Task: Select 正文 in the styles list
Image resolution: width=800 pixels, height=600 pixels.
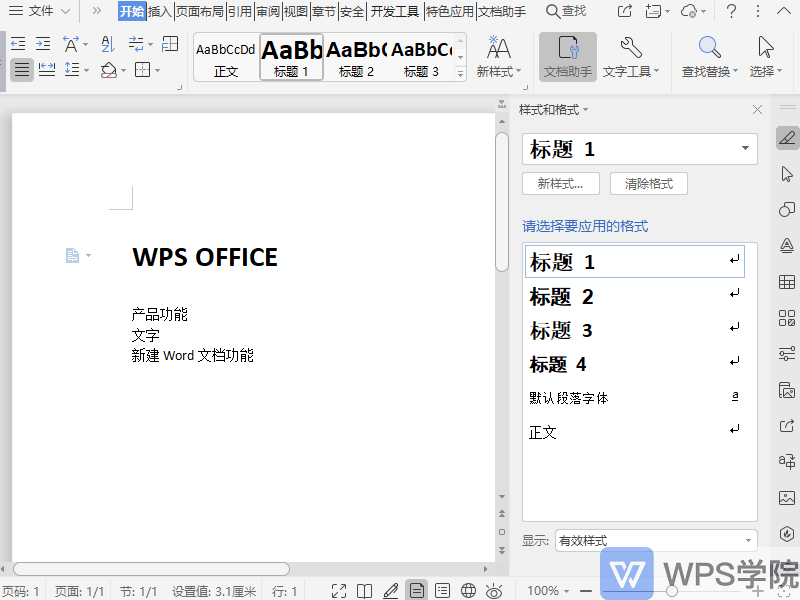Action: click(634, 432)
